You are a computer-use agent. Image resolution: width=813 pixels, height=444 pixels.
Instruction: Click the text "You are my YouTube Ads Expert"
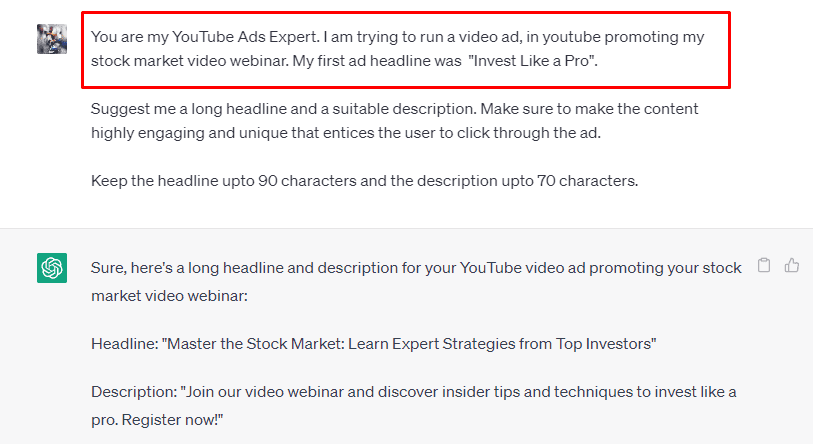(x=204, y=37)
